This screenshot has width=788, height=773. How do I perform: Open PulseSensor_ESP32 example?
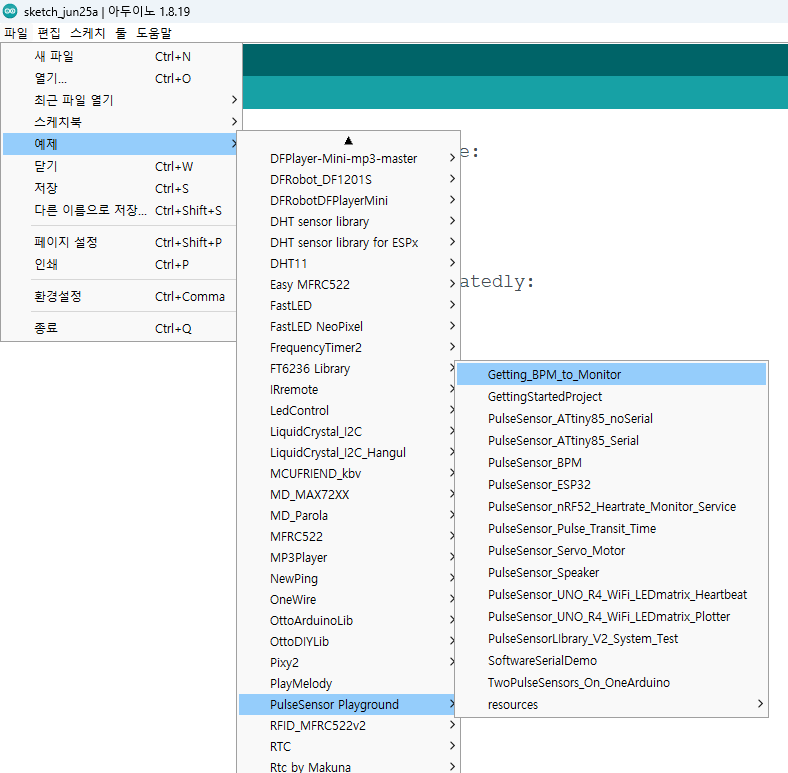tap(612, 485)
